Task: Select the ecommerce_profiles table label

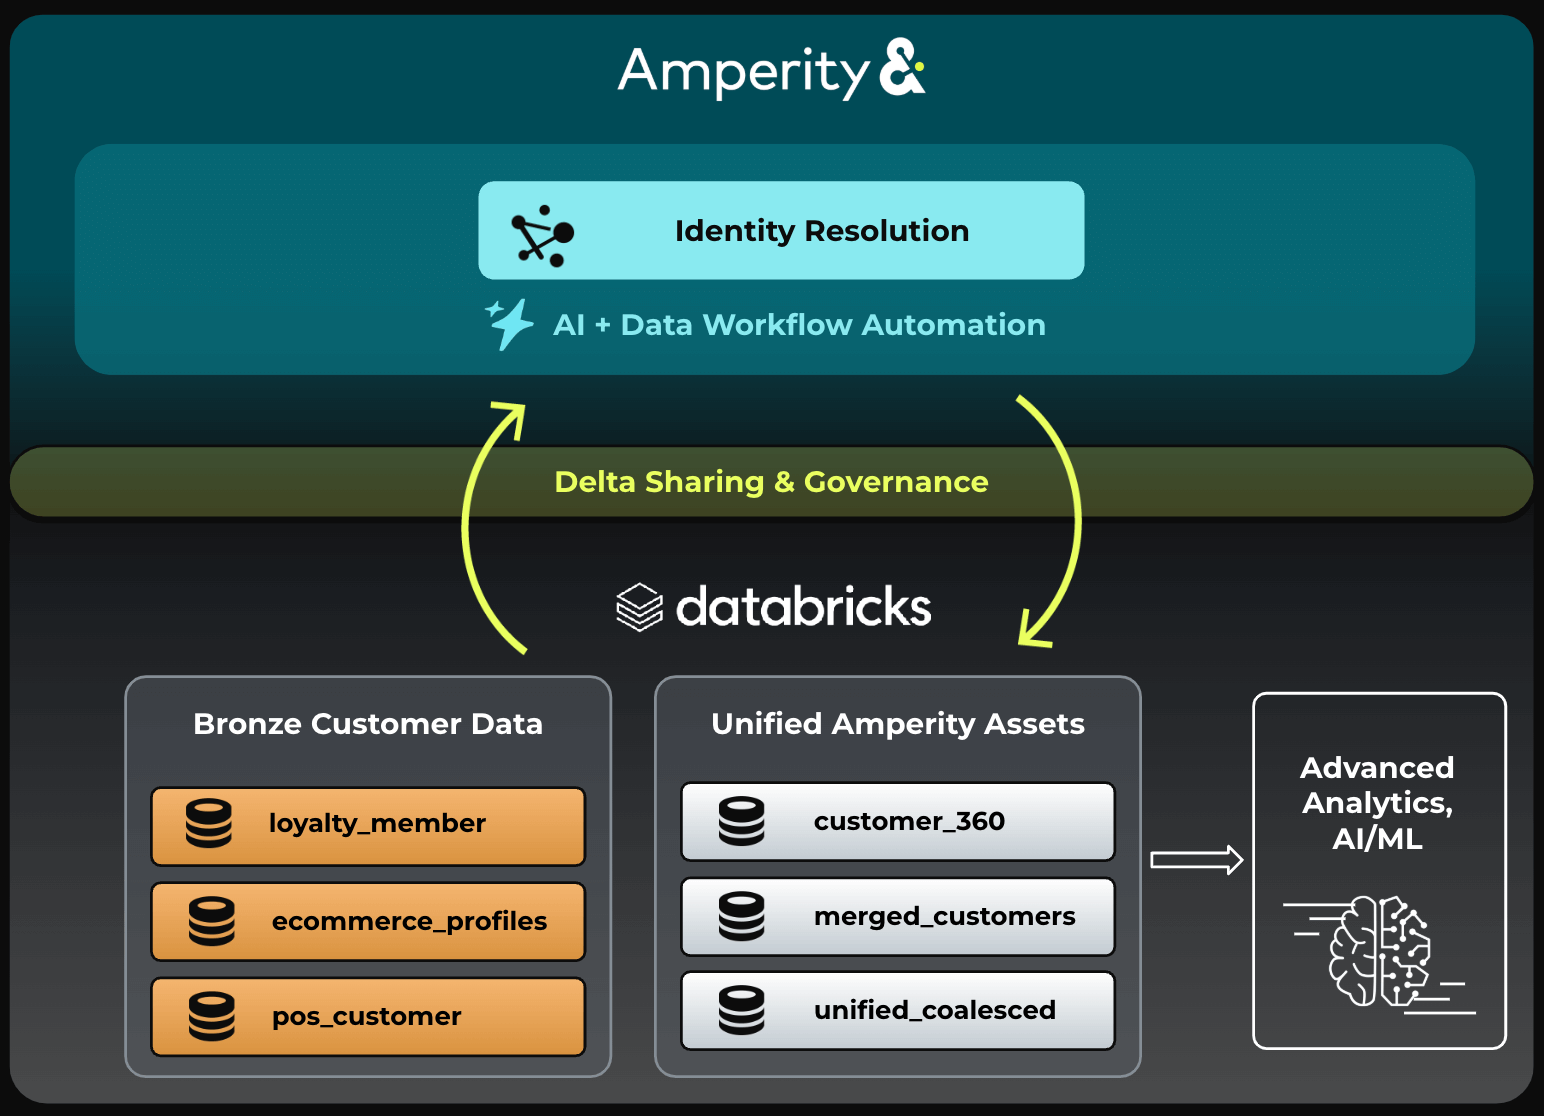Action: click(409, 921)
